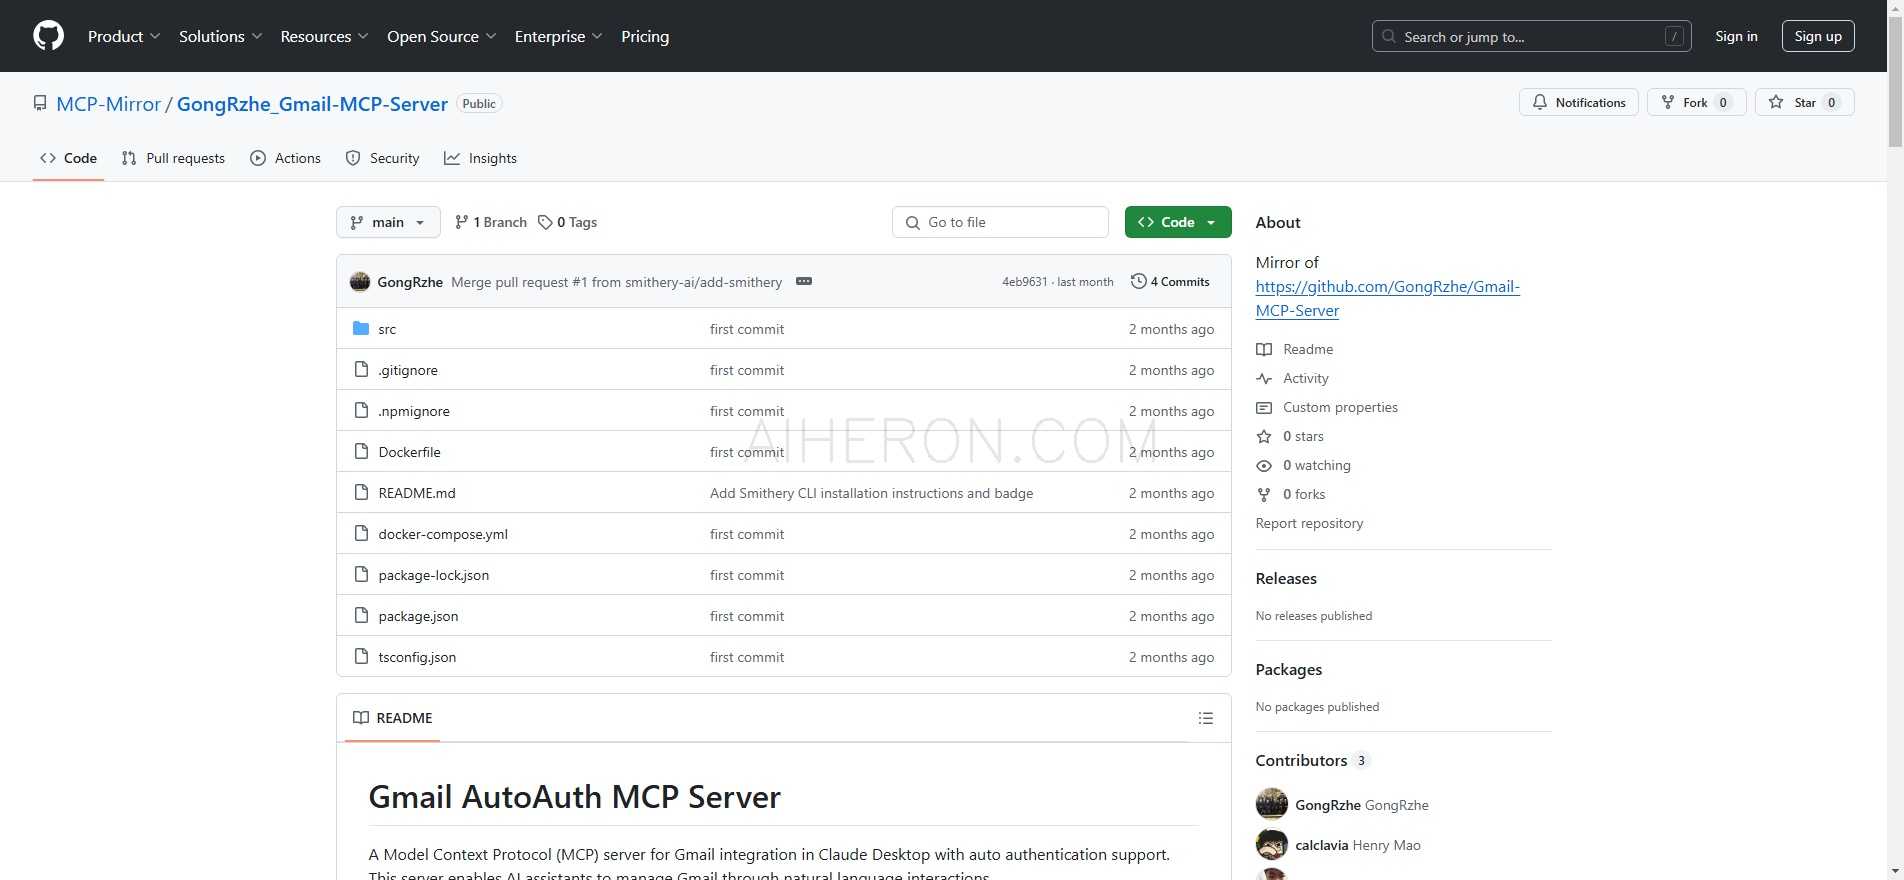Screen dimensions: 1904x880
Task: Open the .npmignore file
Action: pos(414,411)
